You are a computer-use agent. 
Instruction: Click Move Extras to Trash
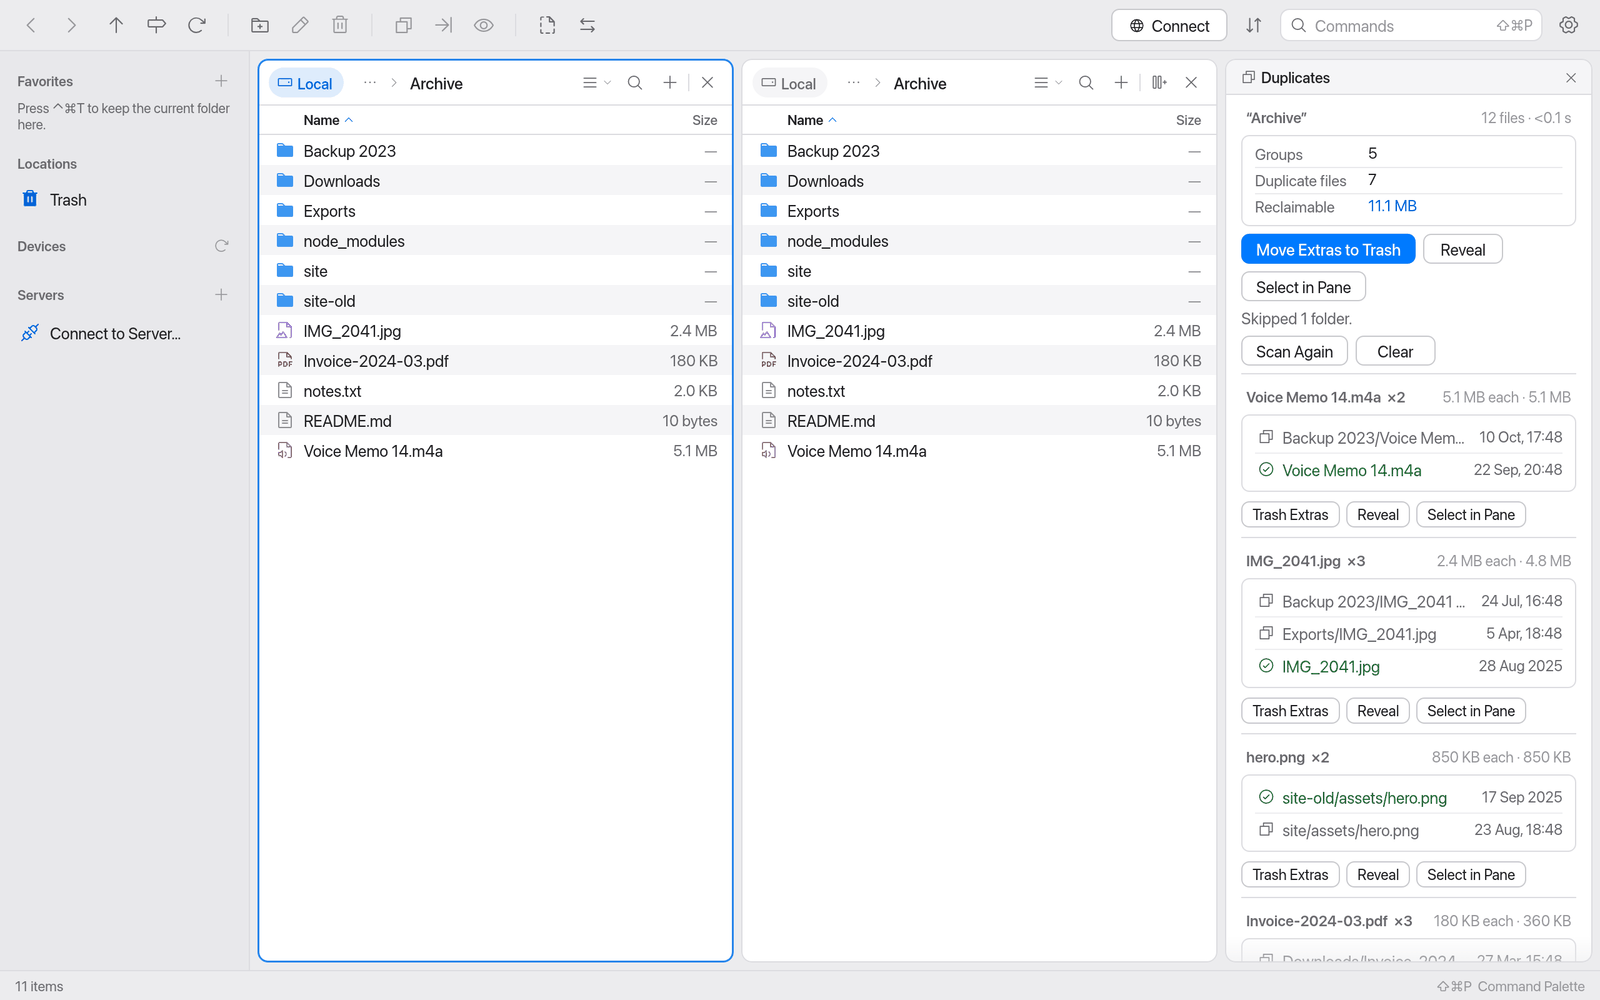[x=1328, y=250]
